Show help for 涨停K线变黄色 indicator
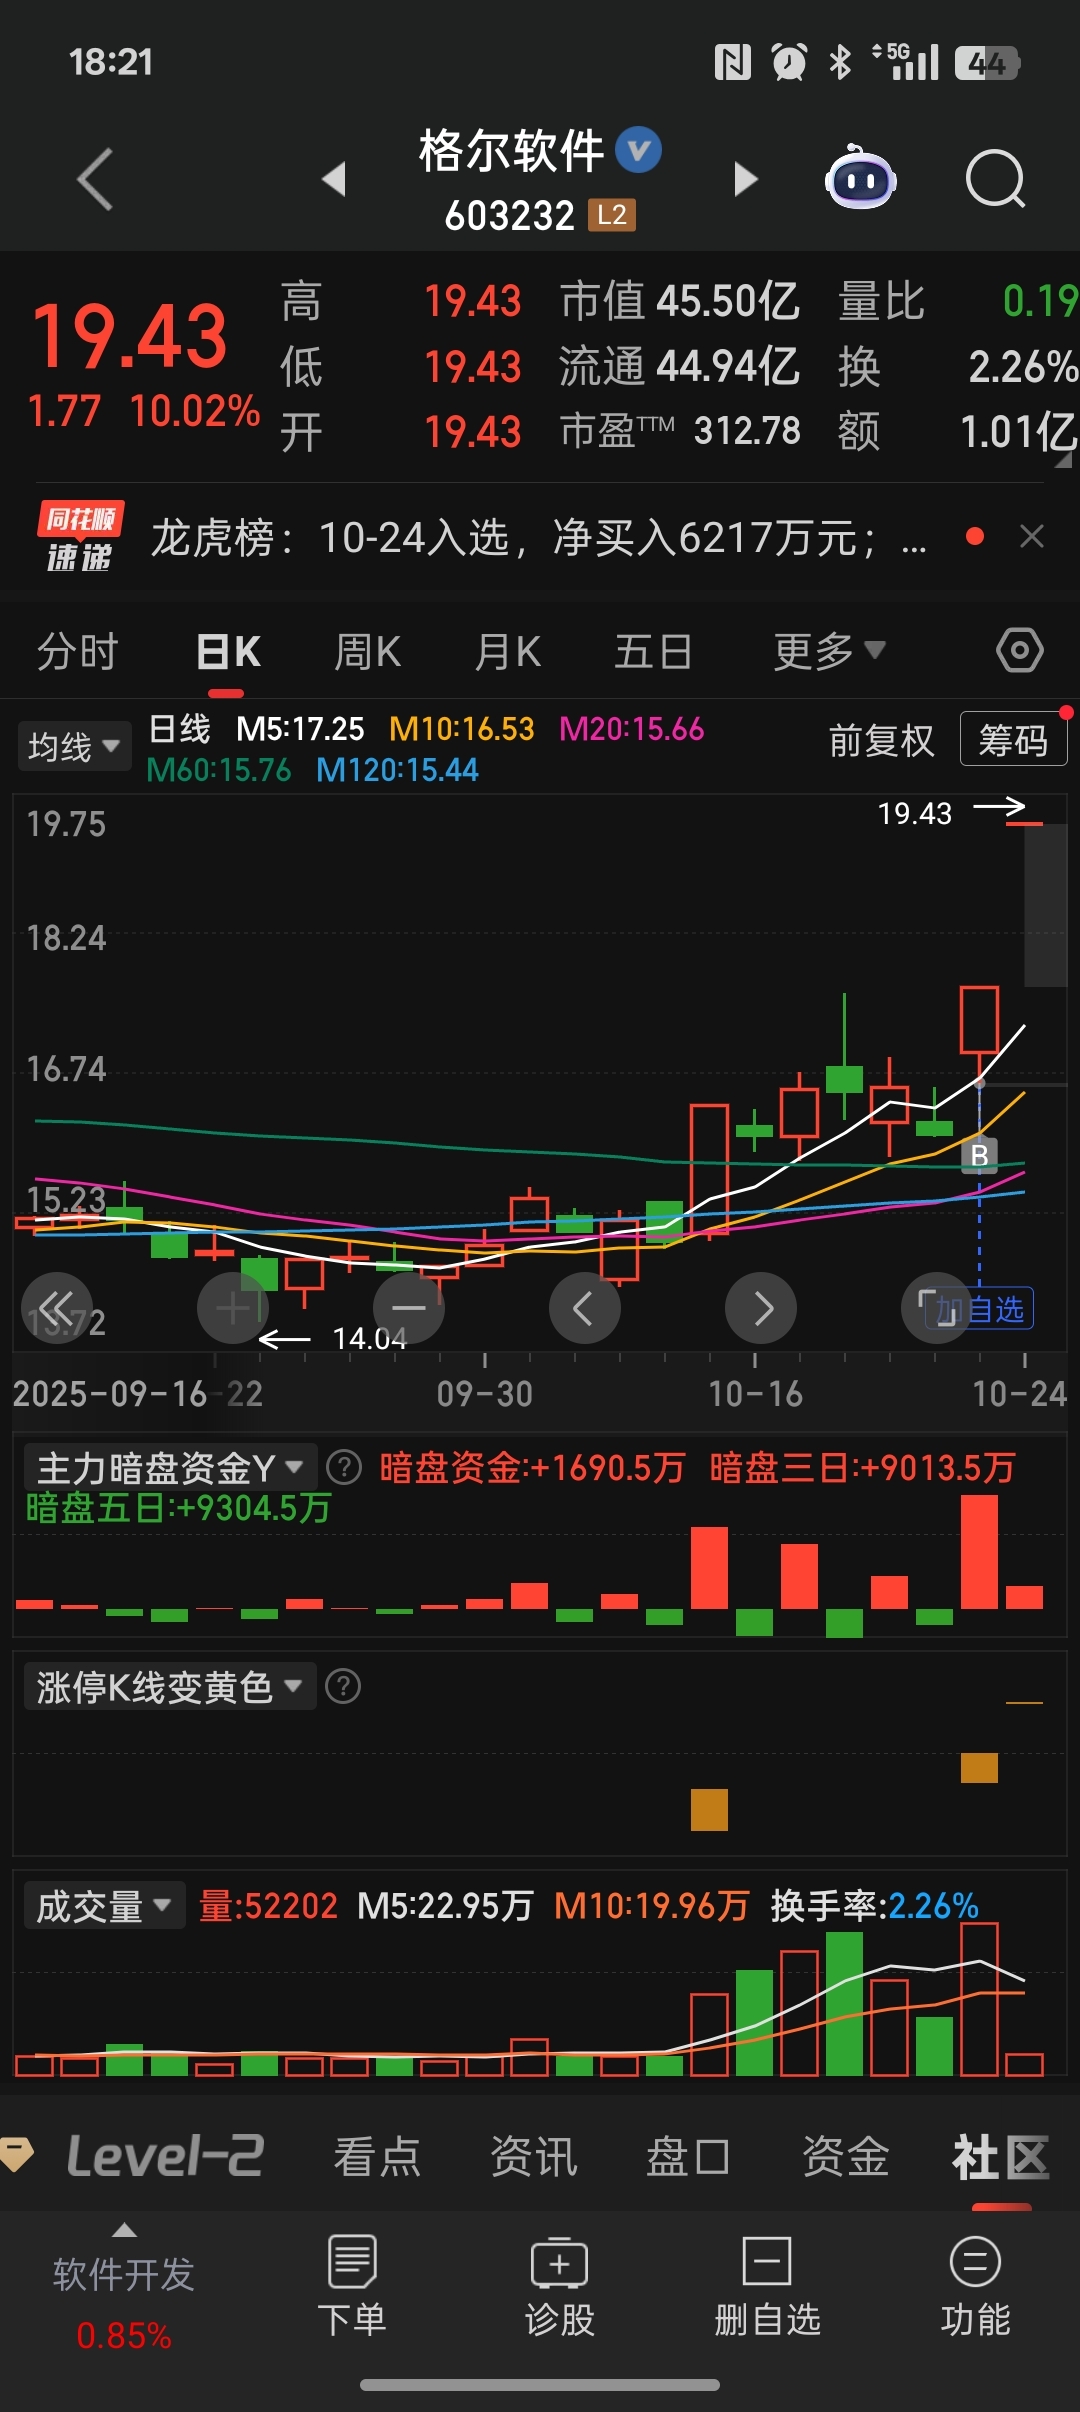Screen dimensions: 1080x2412 pos(343,1687)
